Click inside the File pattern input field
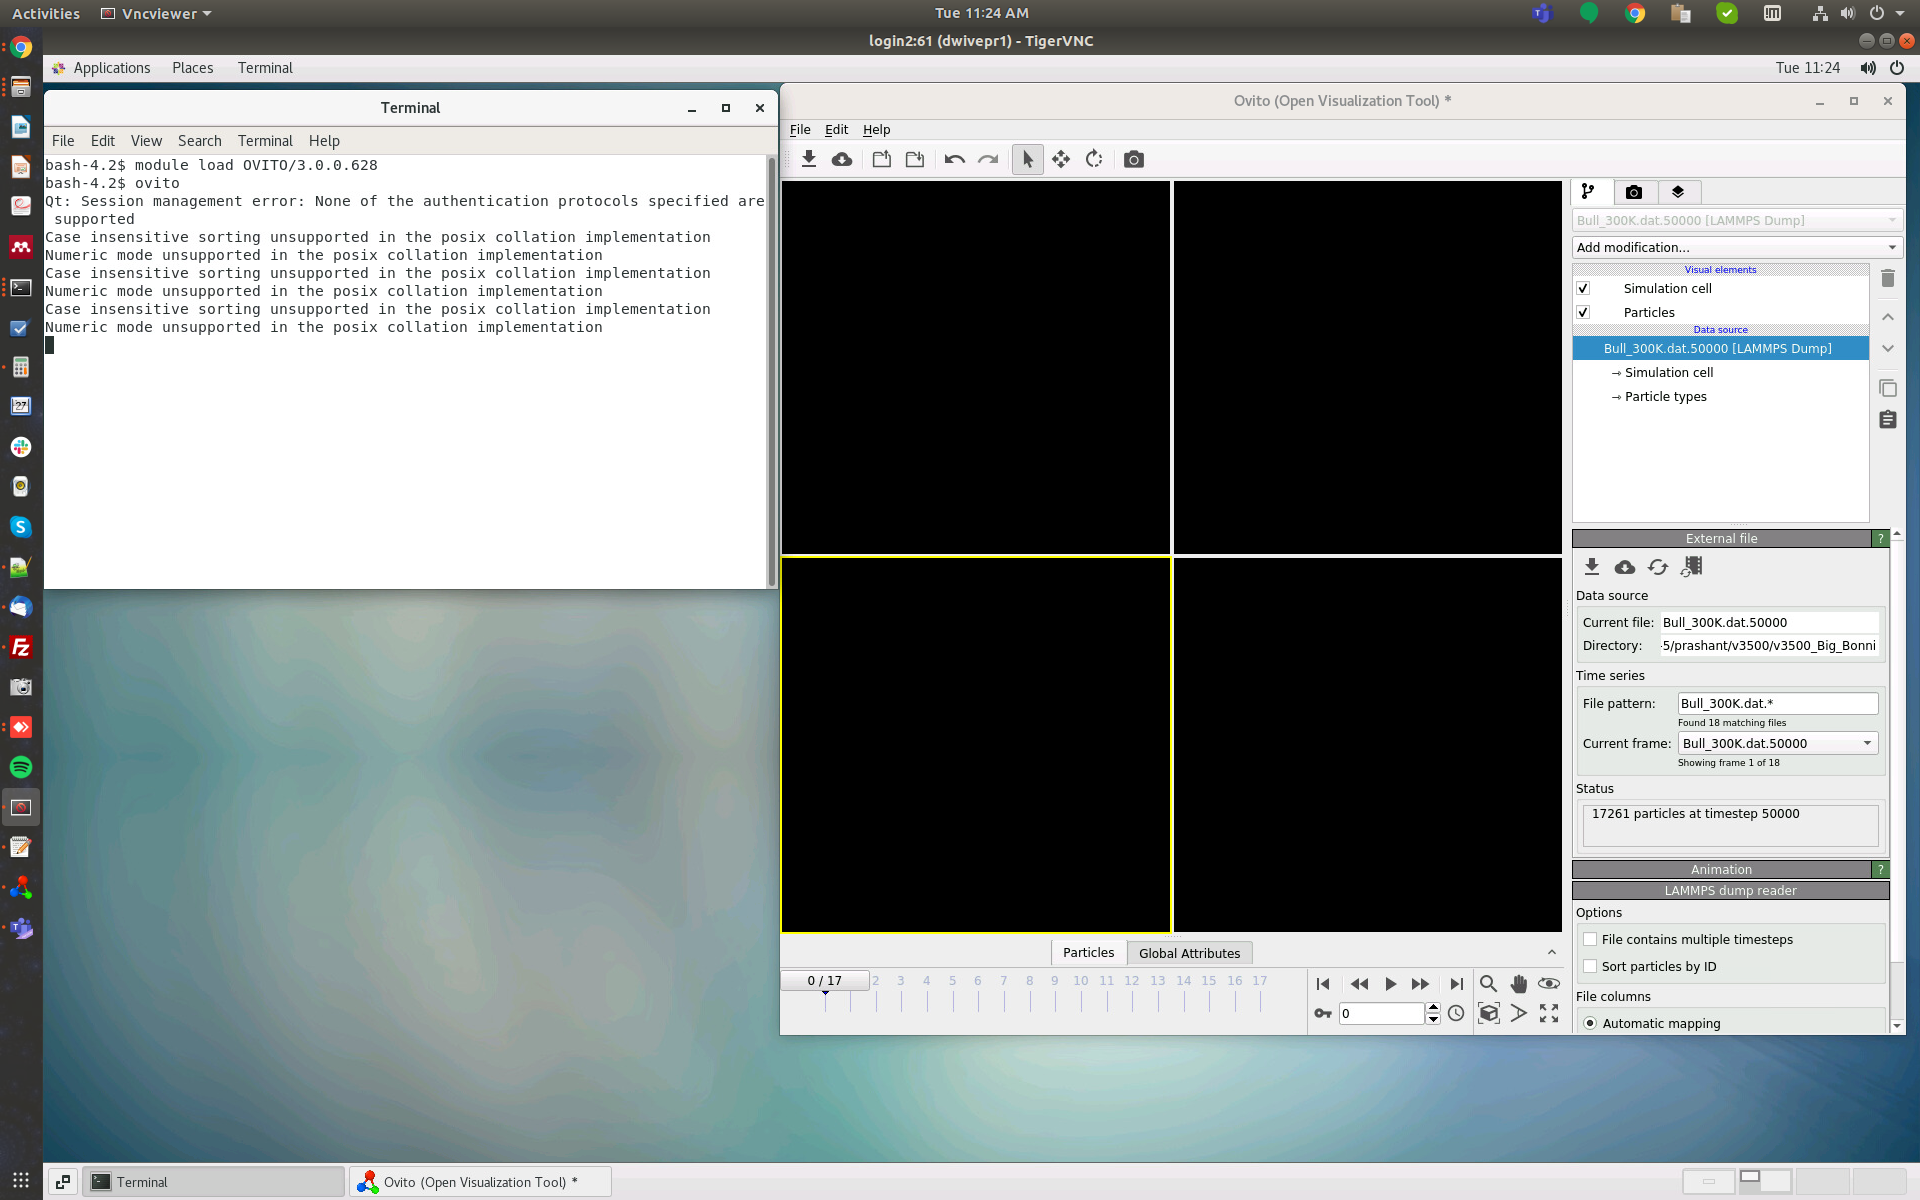Viewport: 1920px width, 1200px height. click(x=1776, y=703)
